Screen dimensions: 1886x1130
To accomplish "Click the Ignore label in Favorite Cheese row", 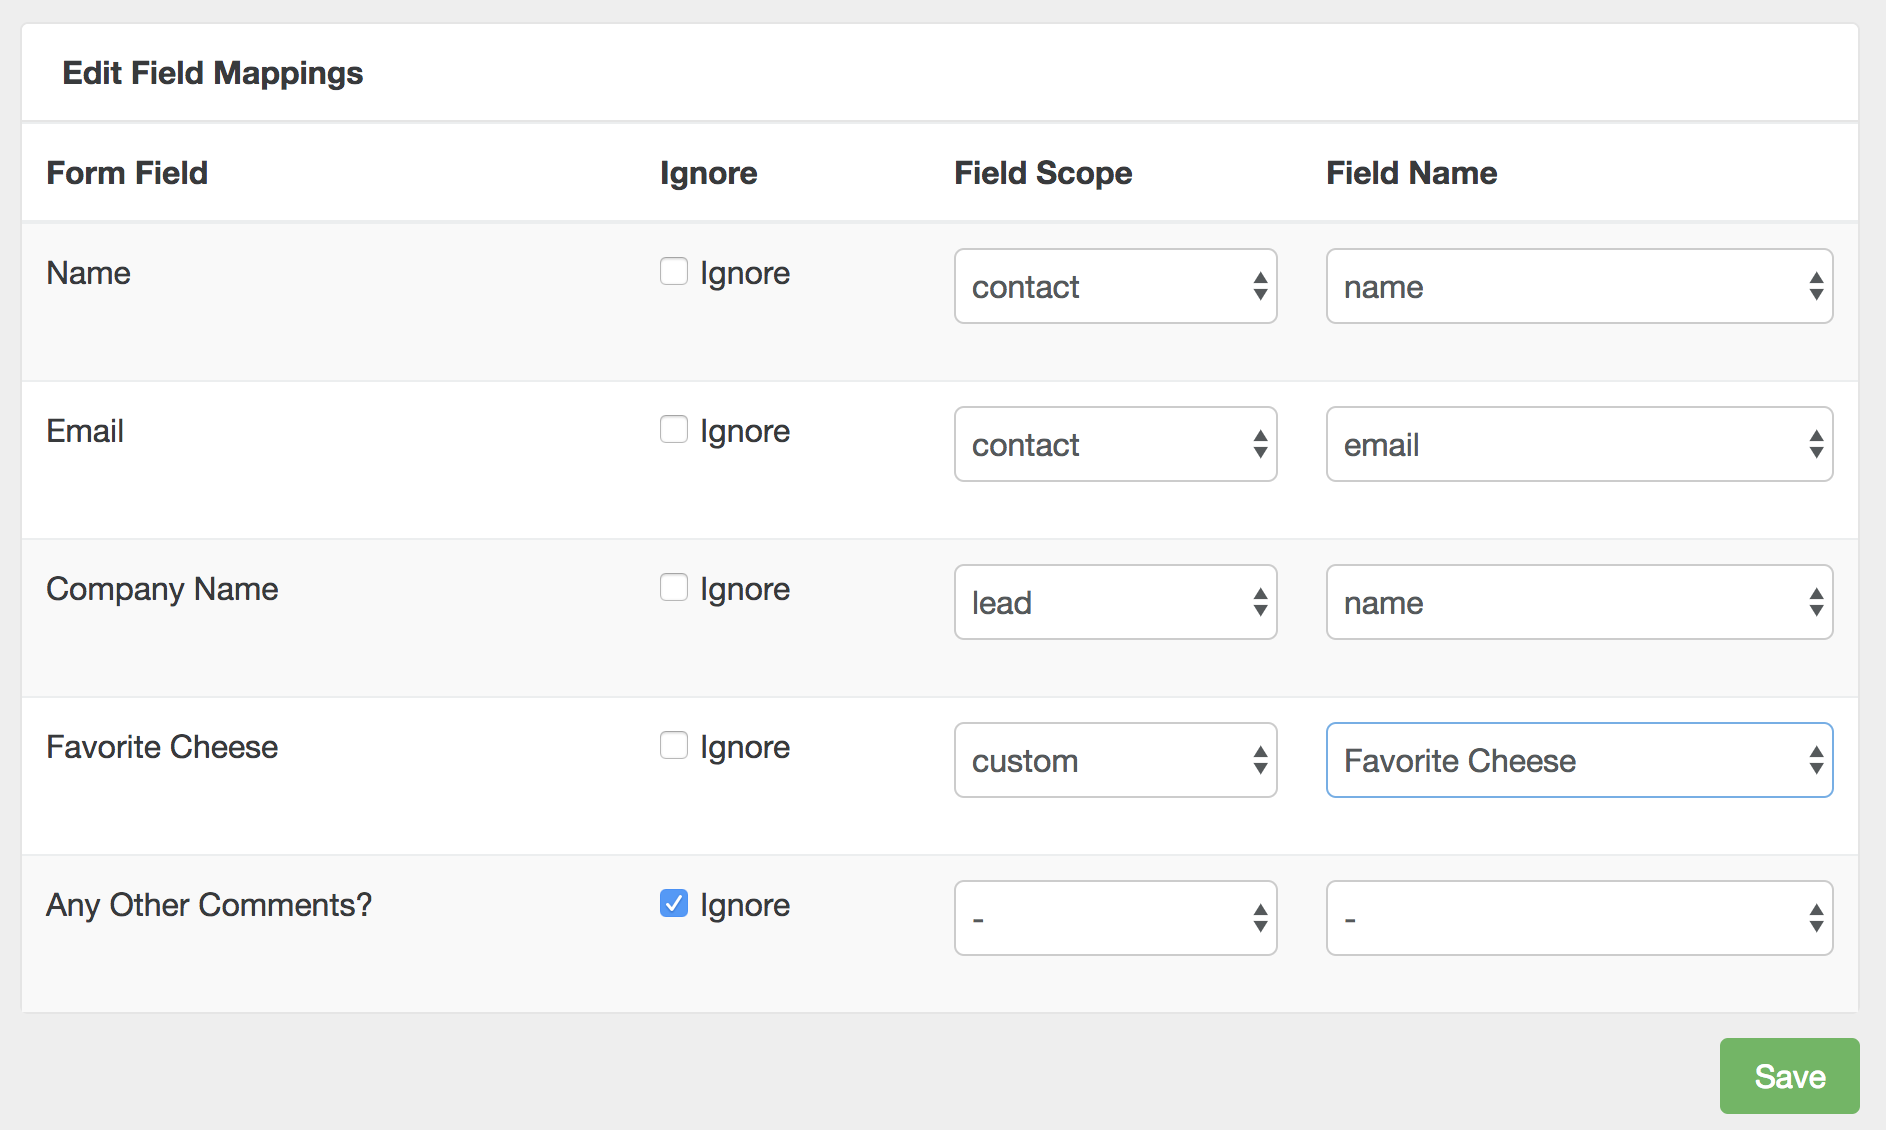I will point(745,747).
